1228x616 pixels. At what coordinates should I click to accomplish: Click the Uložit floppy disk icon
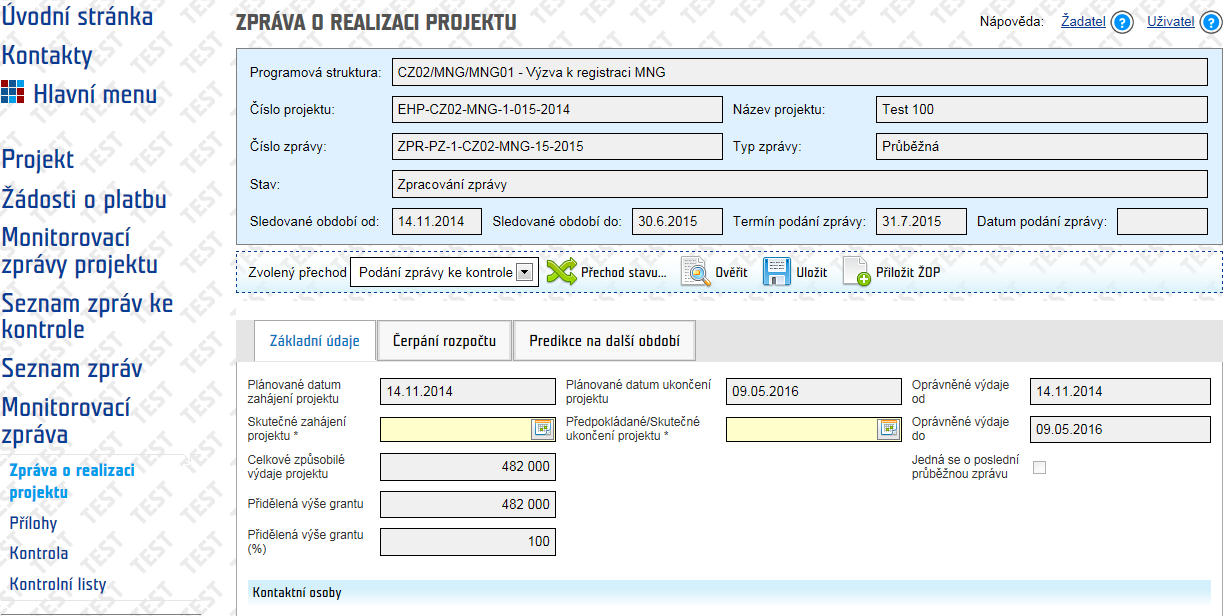(x=777, y=272)
